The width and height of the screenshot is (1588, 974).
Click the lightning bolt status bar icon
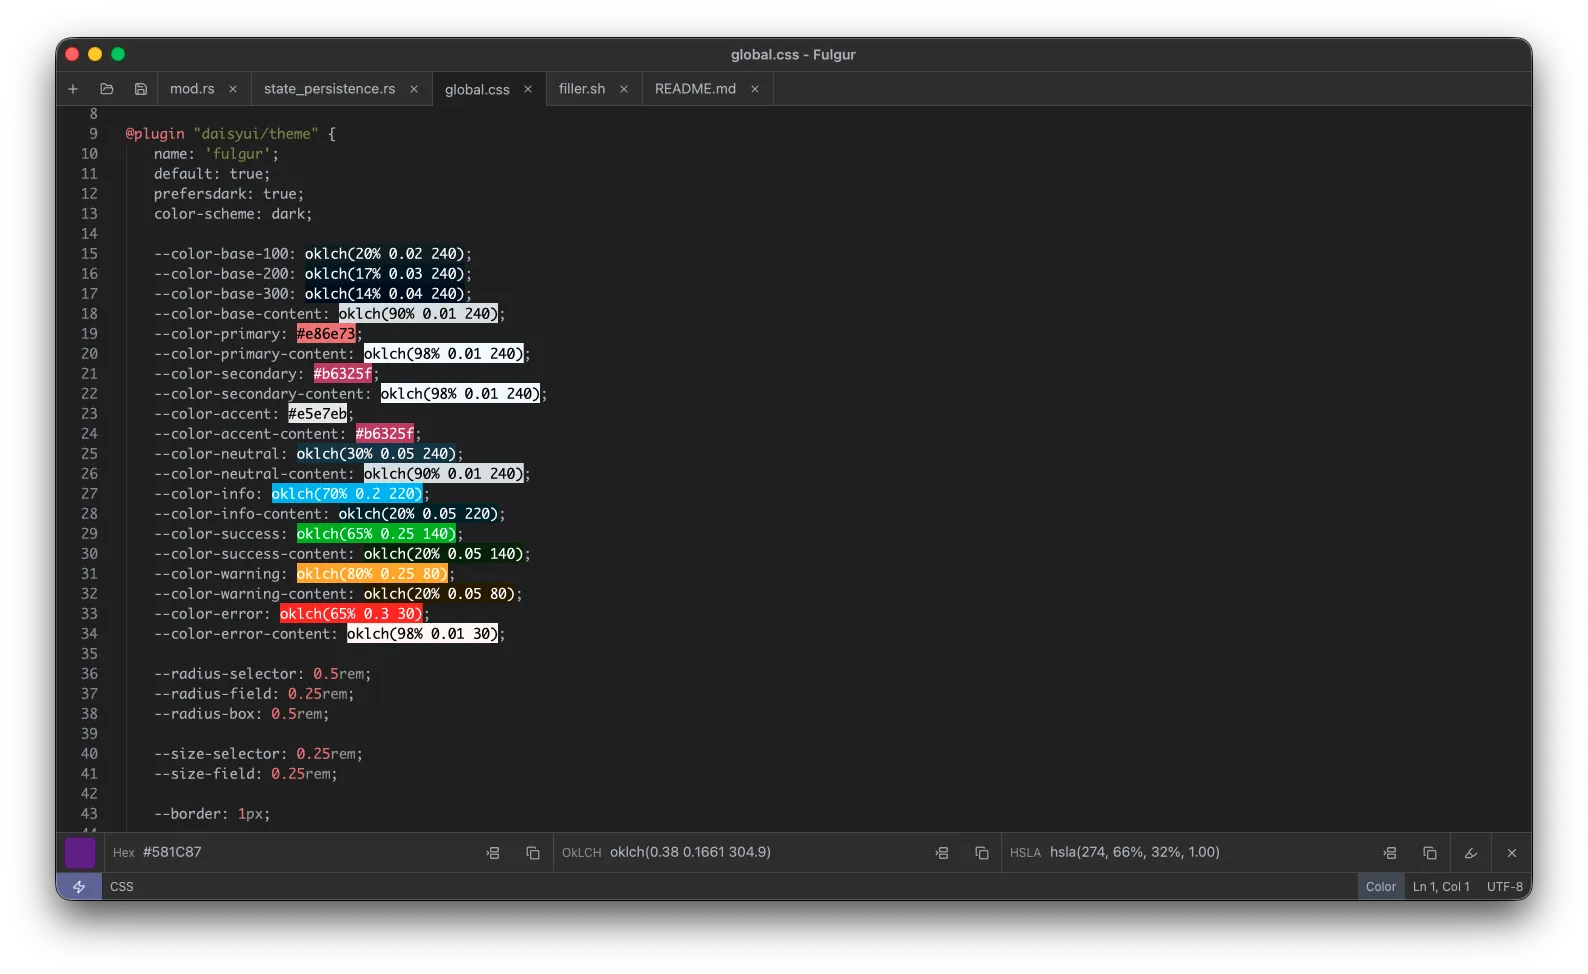pyautogui.click(x=79, y=887)
